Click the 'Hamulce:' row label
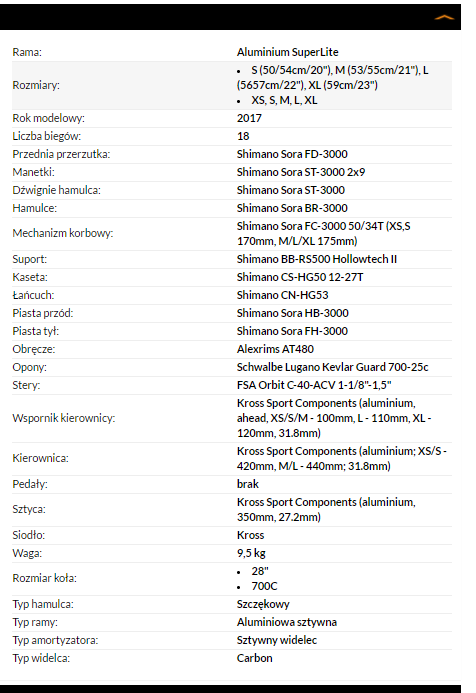The width and height of the screenshot is (476, 693). click(34, 208)
